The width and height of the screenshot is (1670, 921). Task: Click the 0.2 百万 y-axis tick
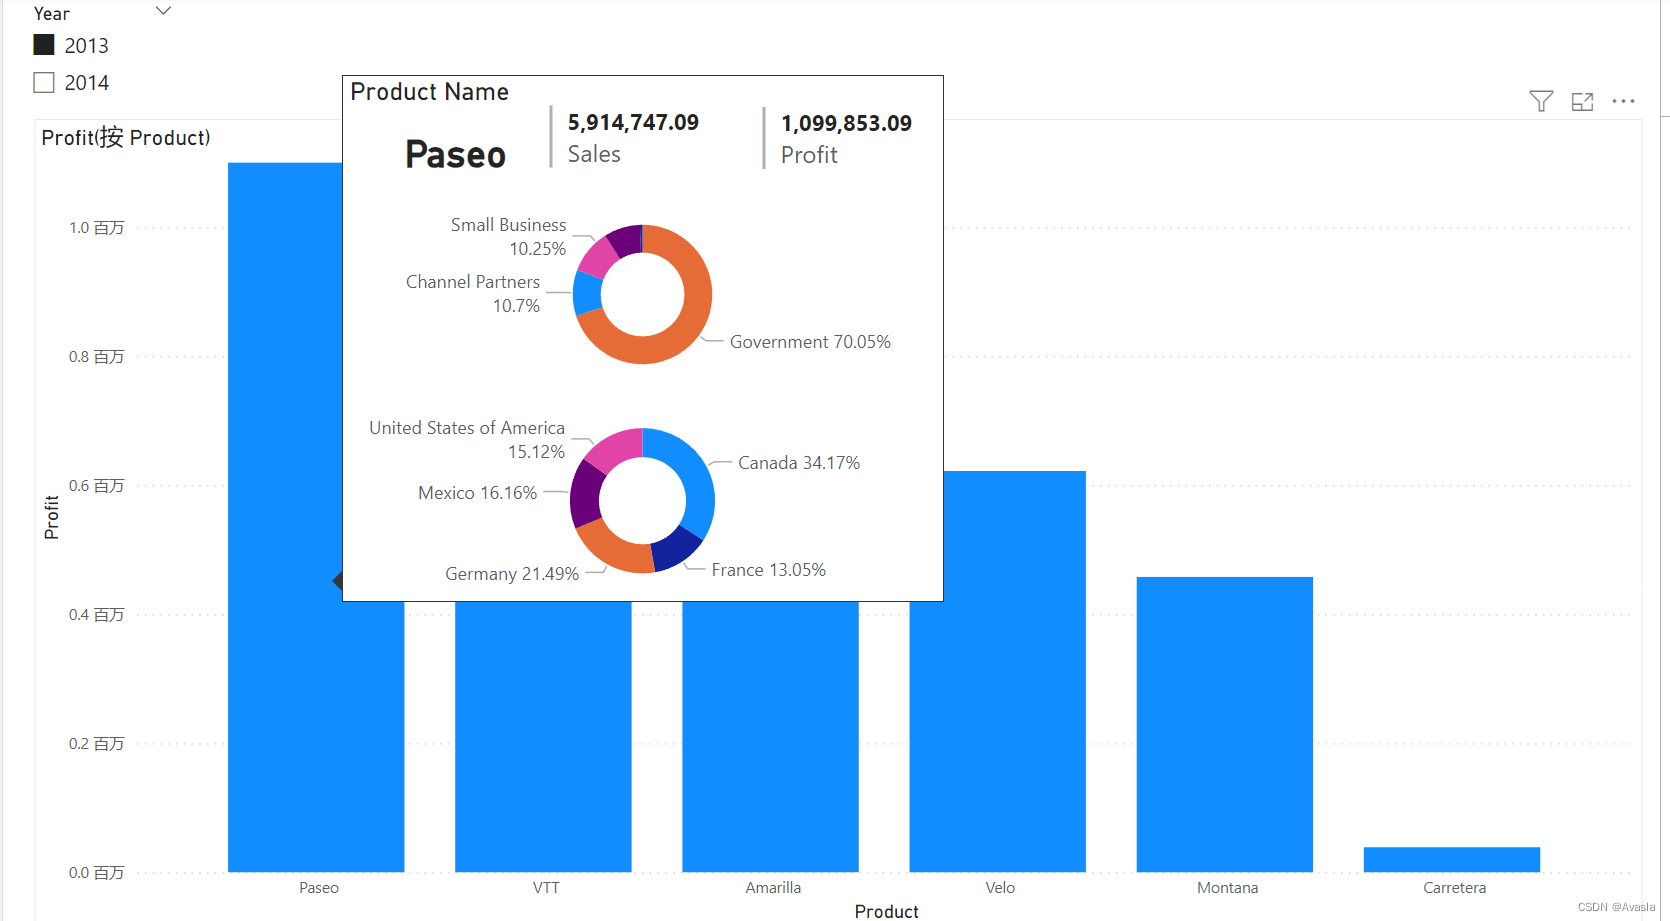click(96, 744)
